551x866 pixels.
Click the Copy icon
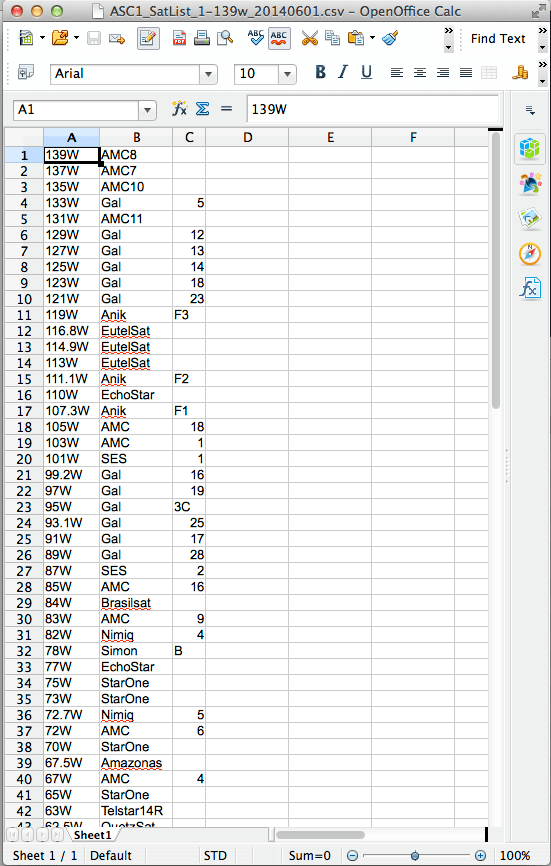point(332,38)
